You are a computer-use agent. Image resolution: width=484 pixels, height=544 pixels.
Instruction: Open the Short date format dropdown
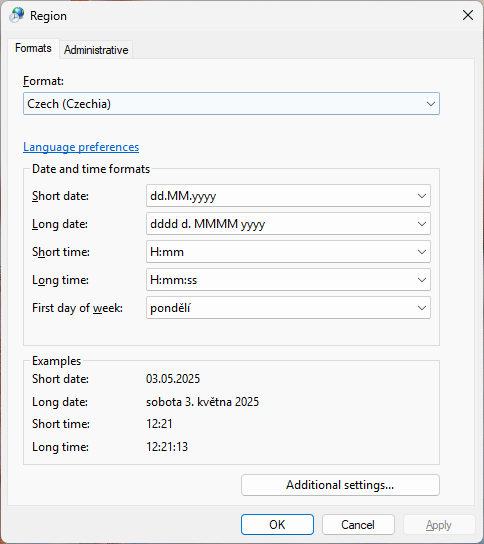click(288, 196)
